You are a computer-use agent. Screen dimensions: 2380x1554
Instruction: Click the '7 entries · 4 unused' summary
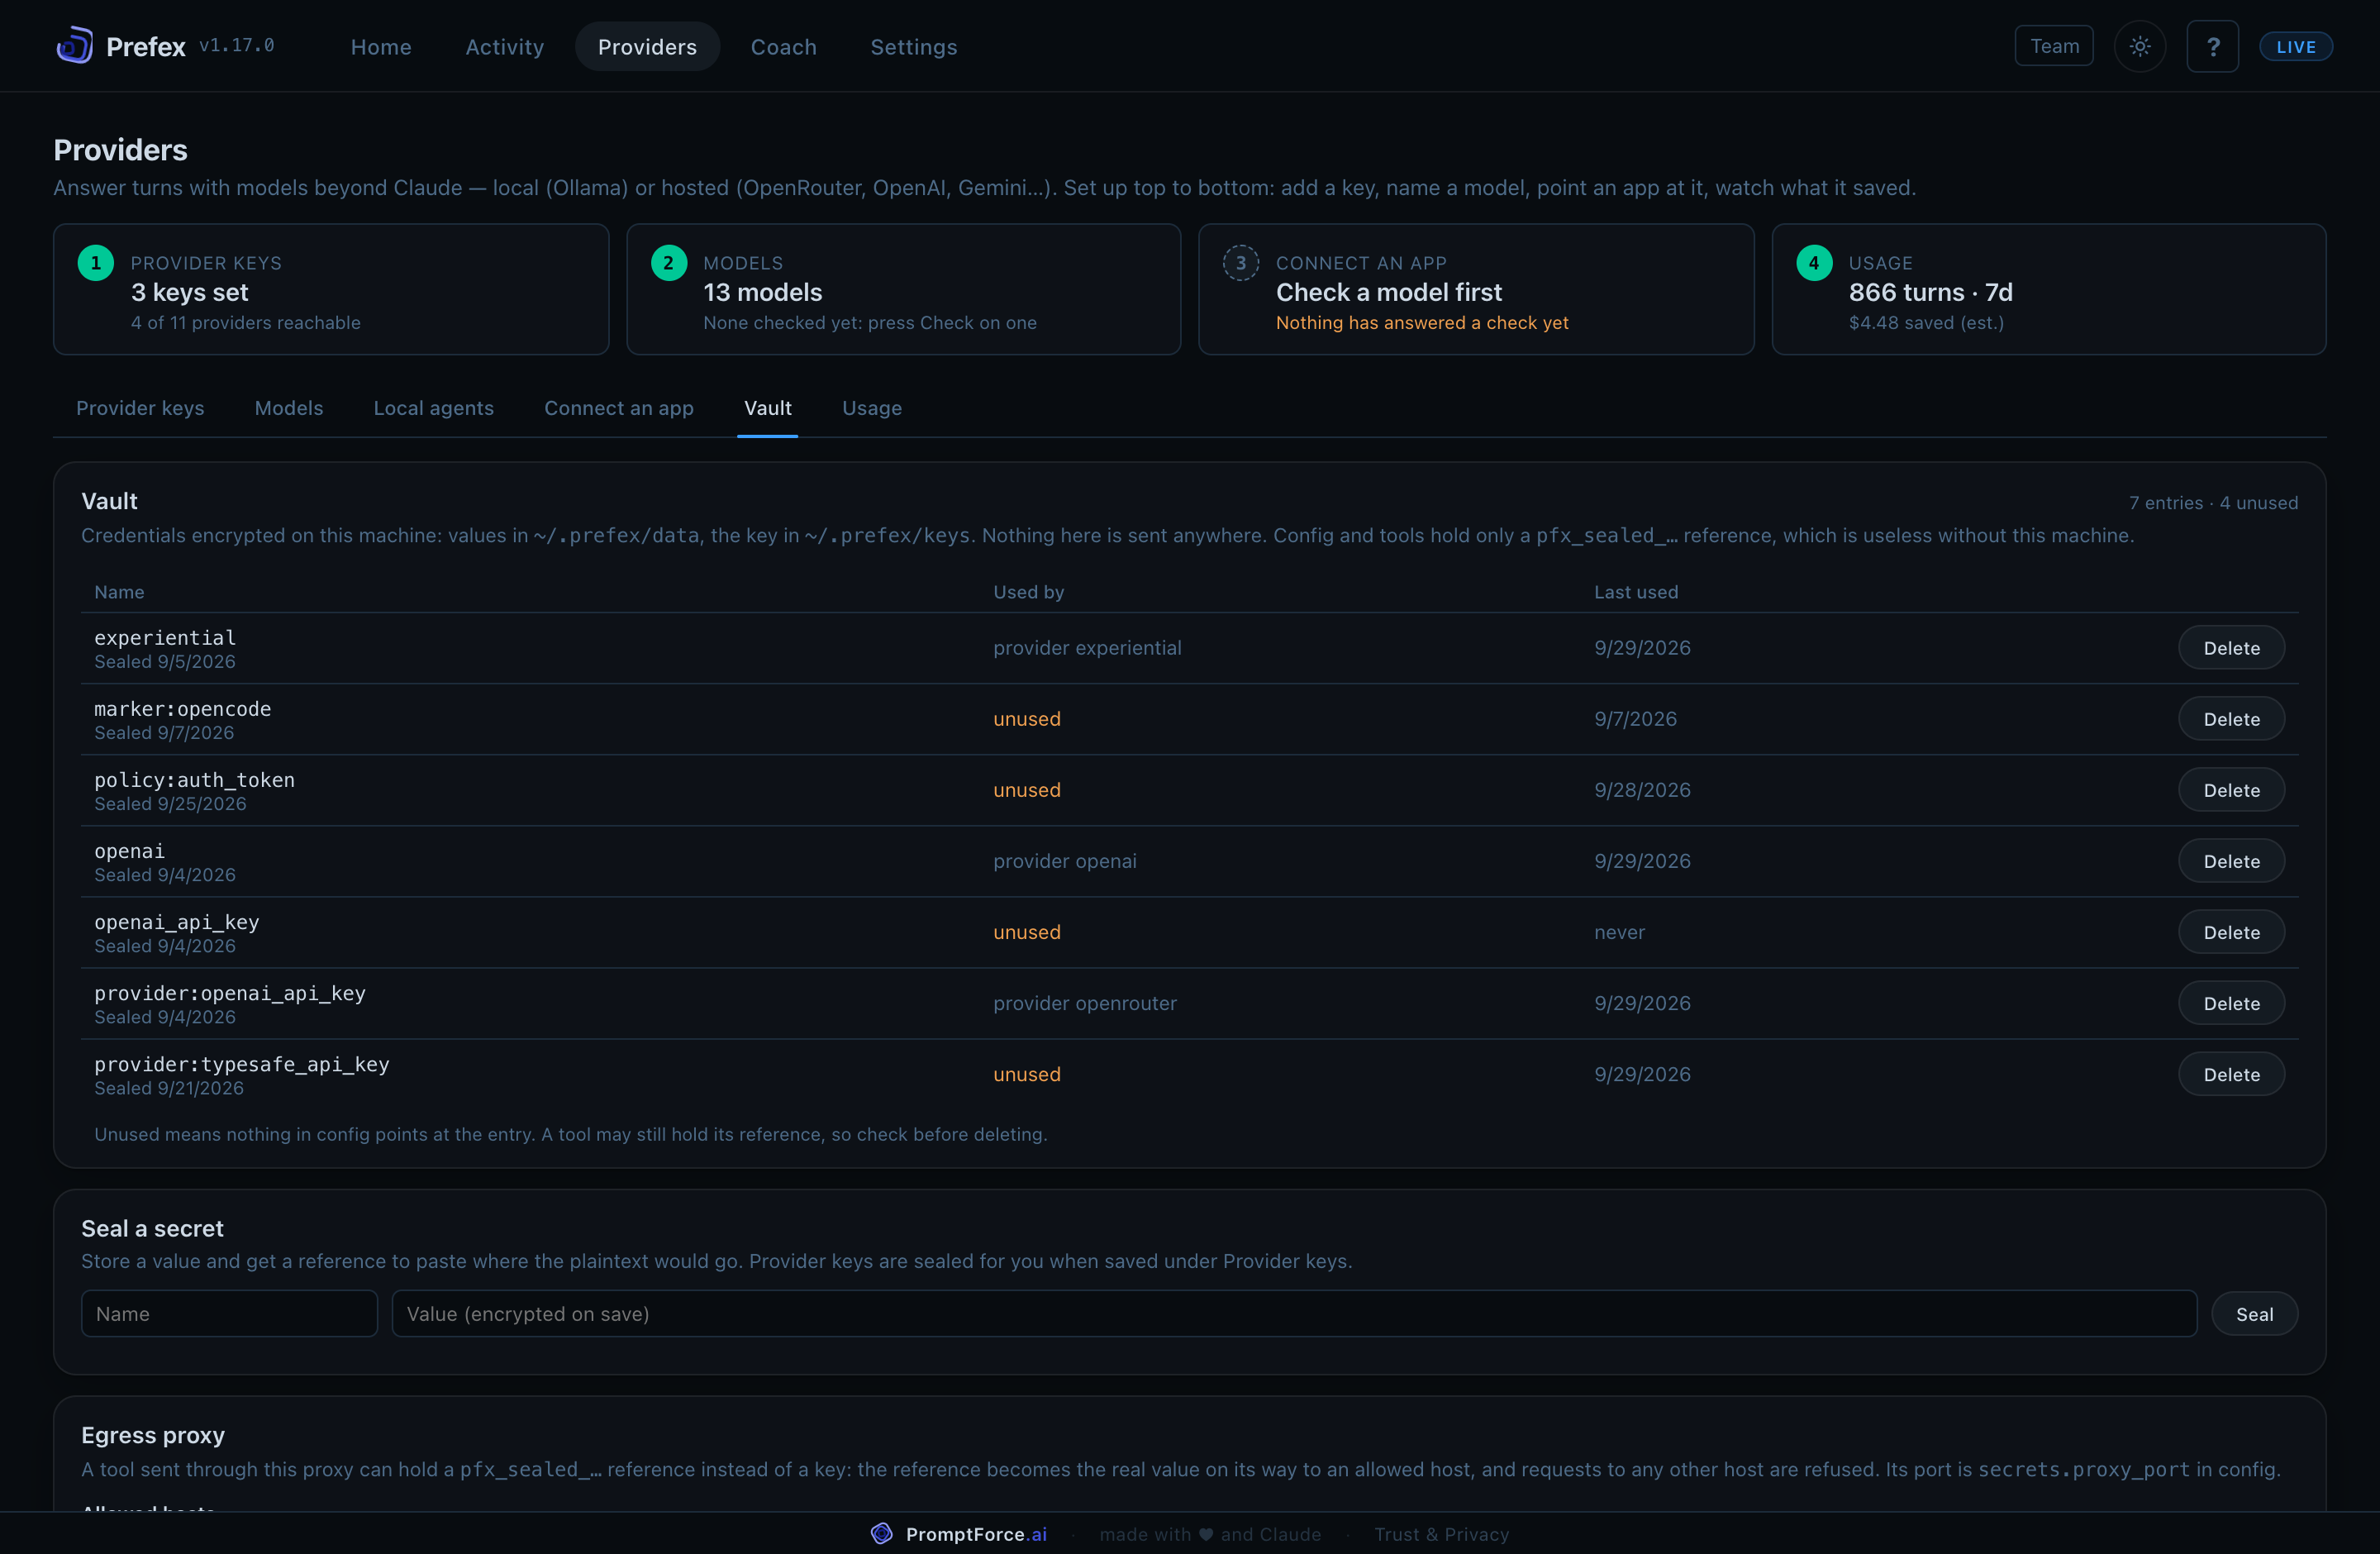[2213, 502]
